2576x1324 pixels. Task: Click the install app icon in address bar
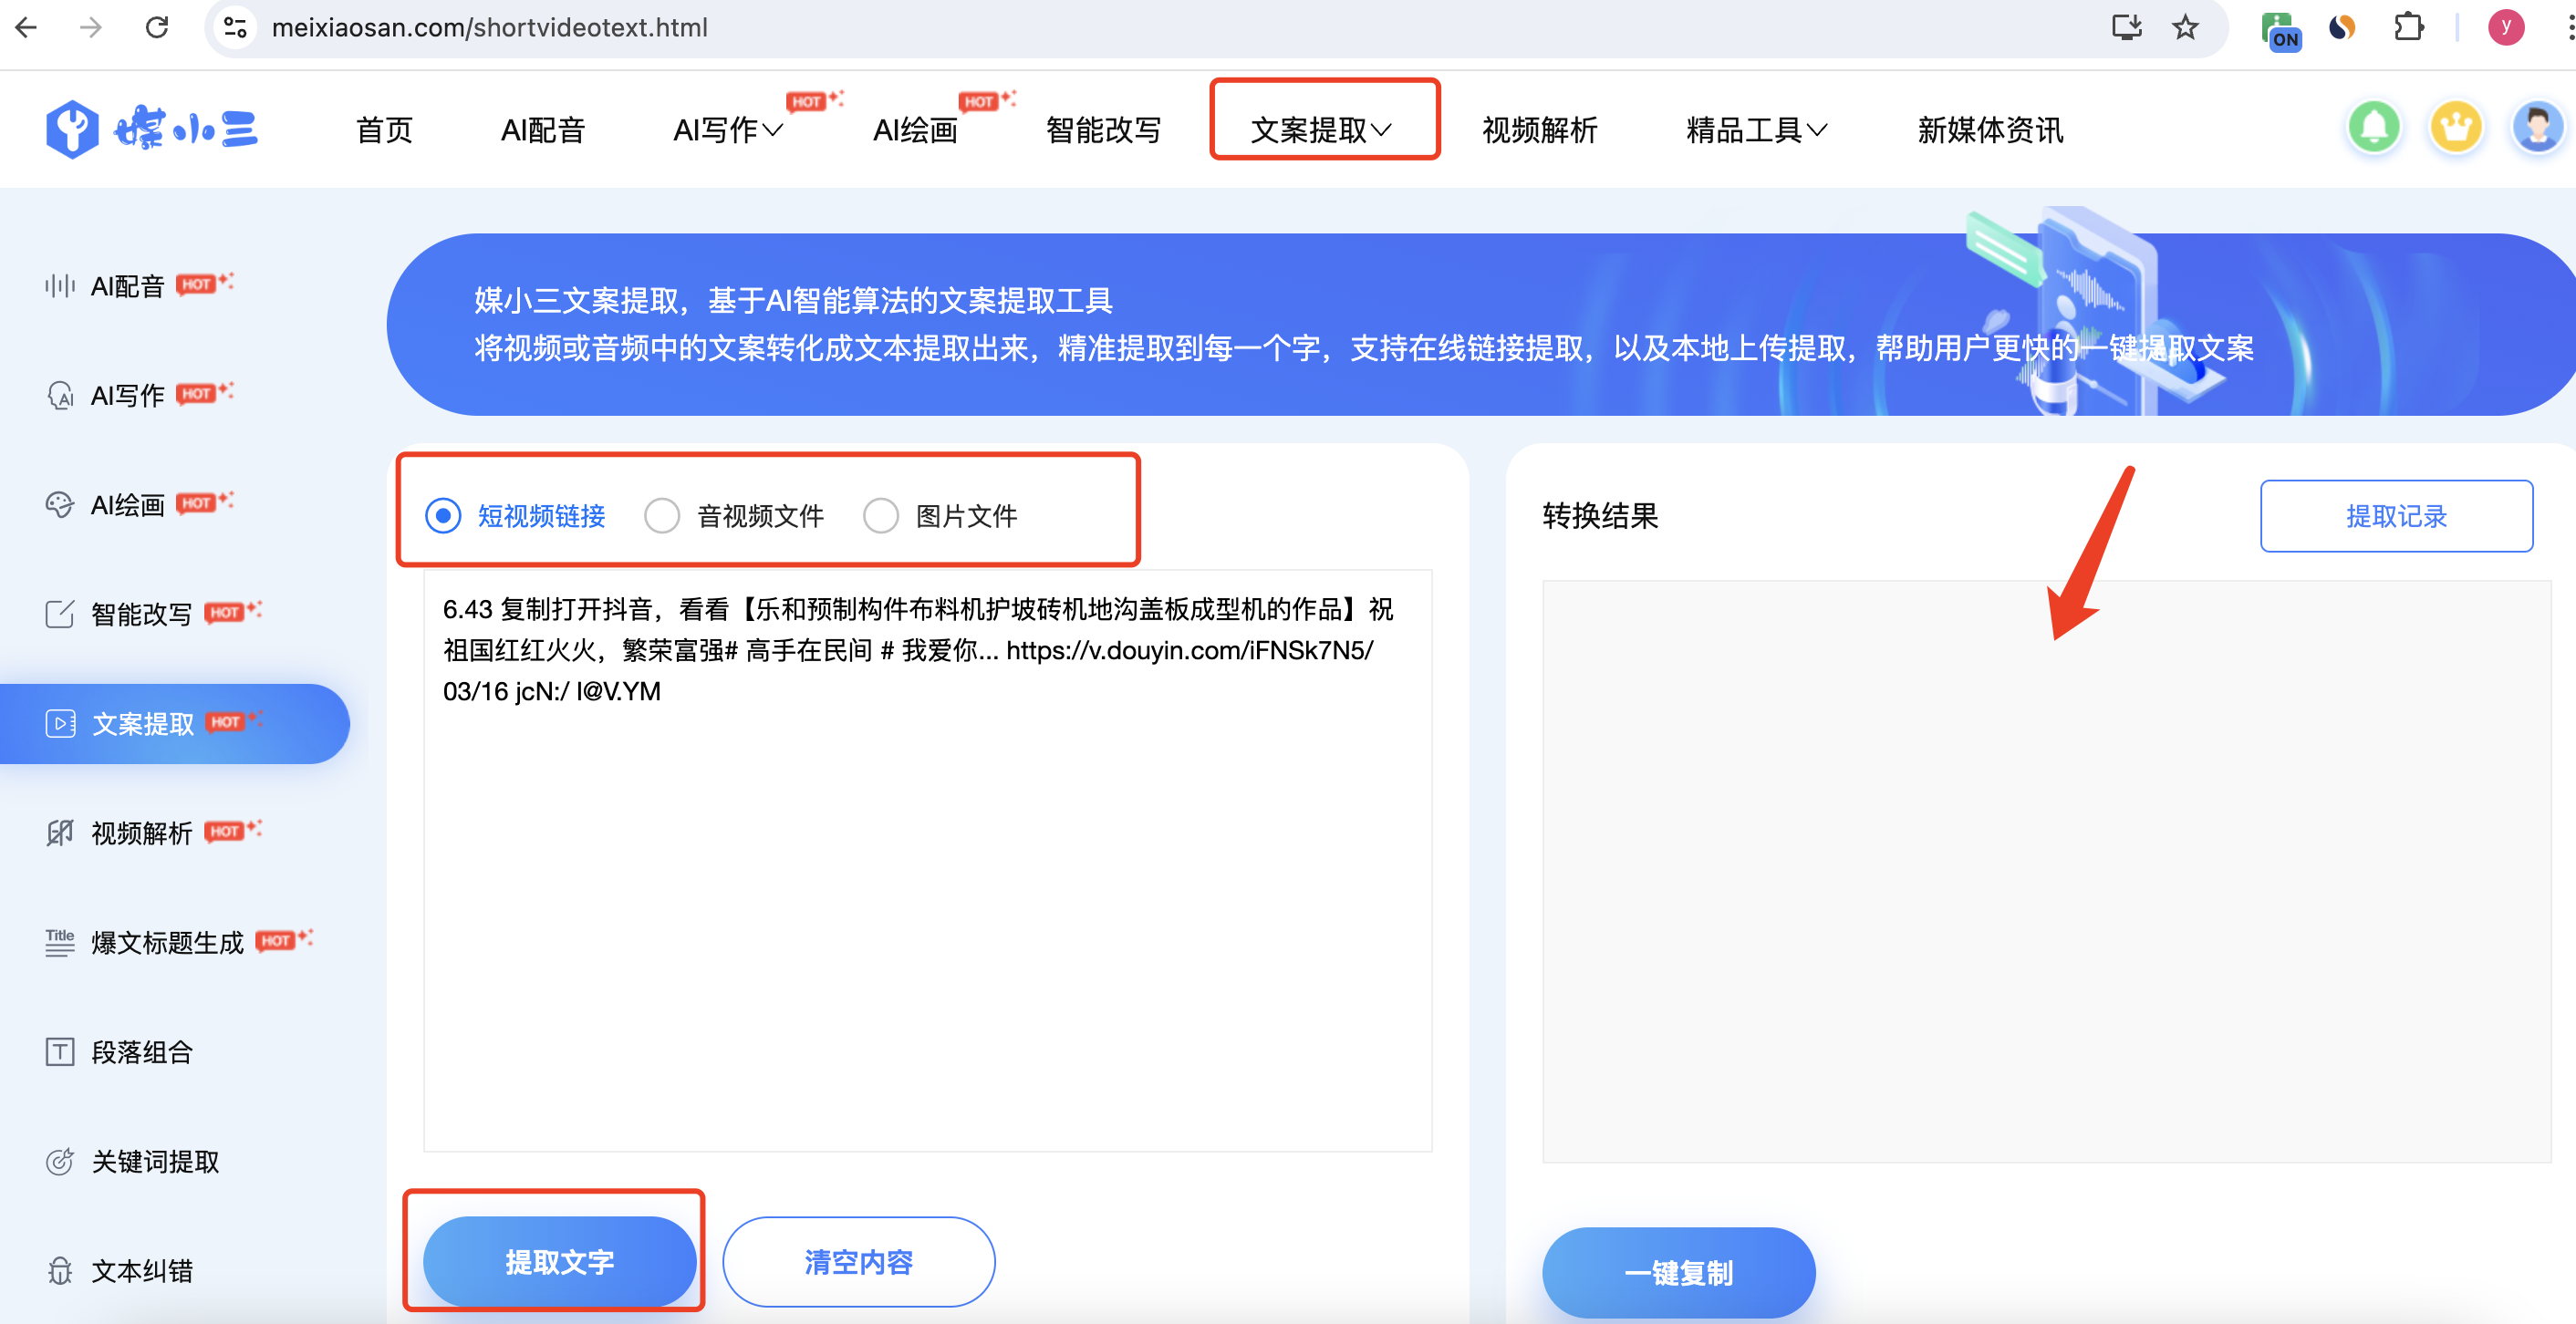[2126, 27]
